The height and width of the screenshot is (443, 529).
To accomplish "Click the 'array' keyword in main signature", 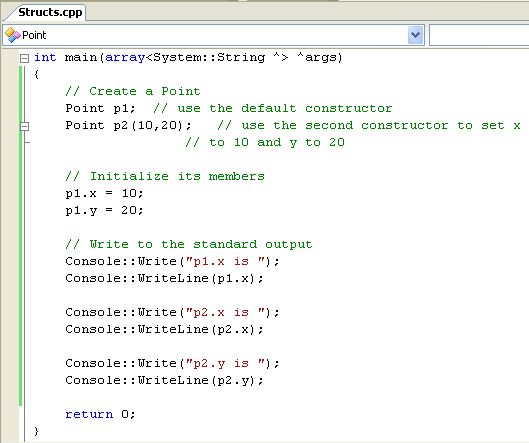I will [125, 58].
